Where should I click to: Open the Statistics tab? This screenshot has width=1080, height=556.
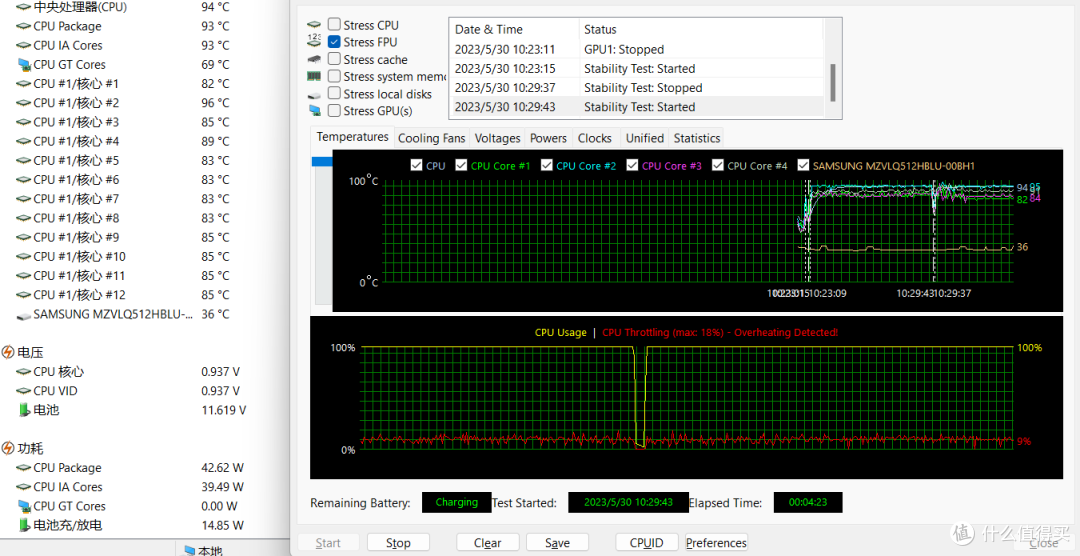697,138
